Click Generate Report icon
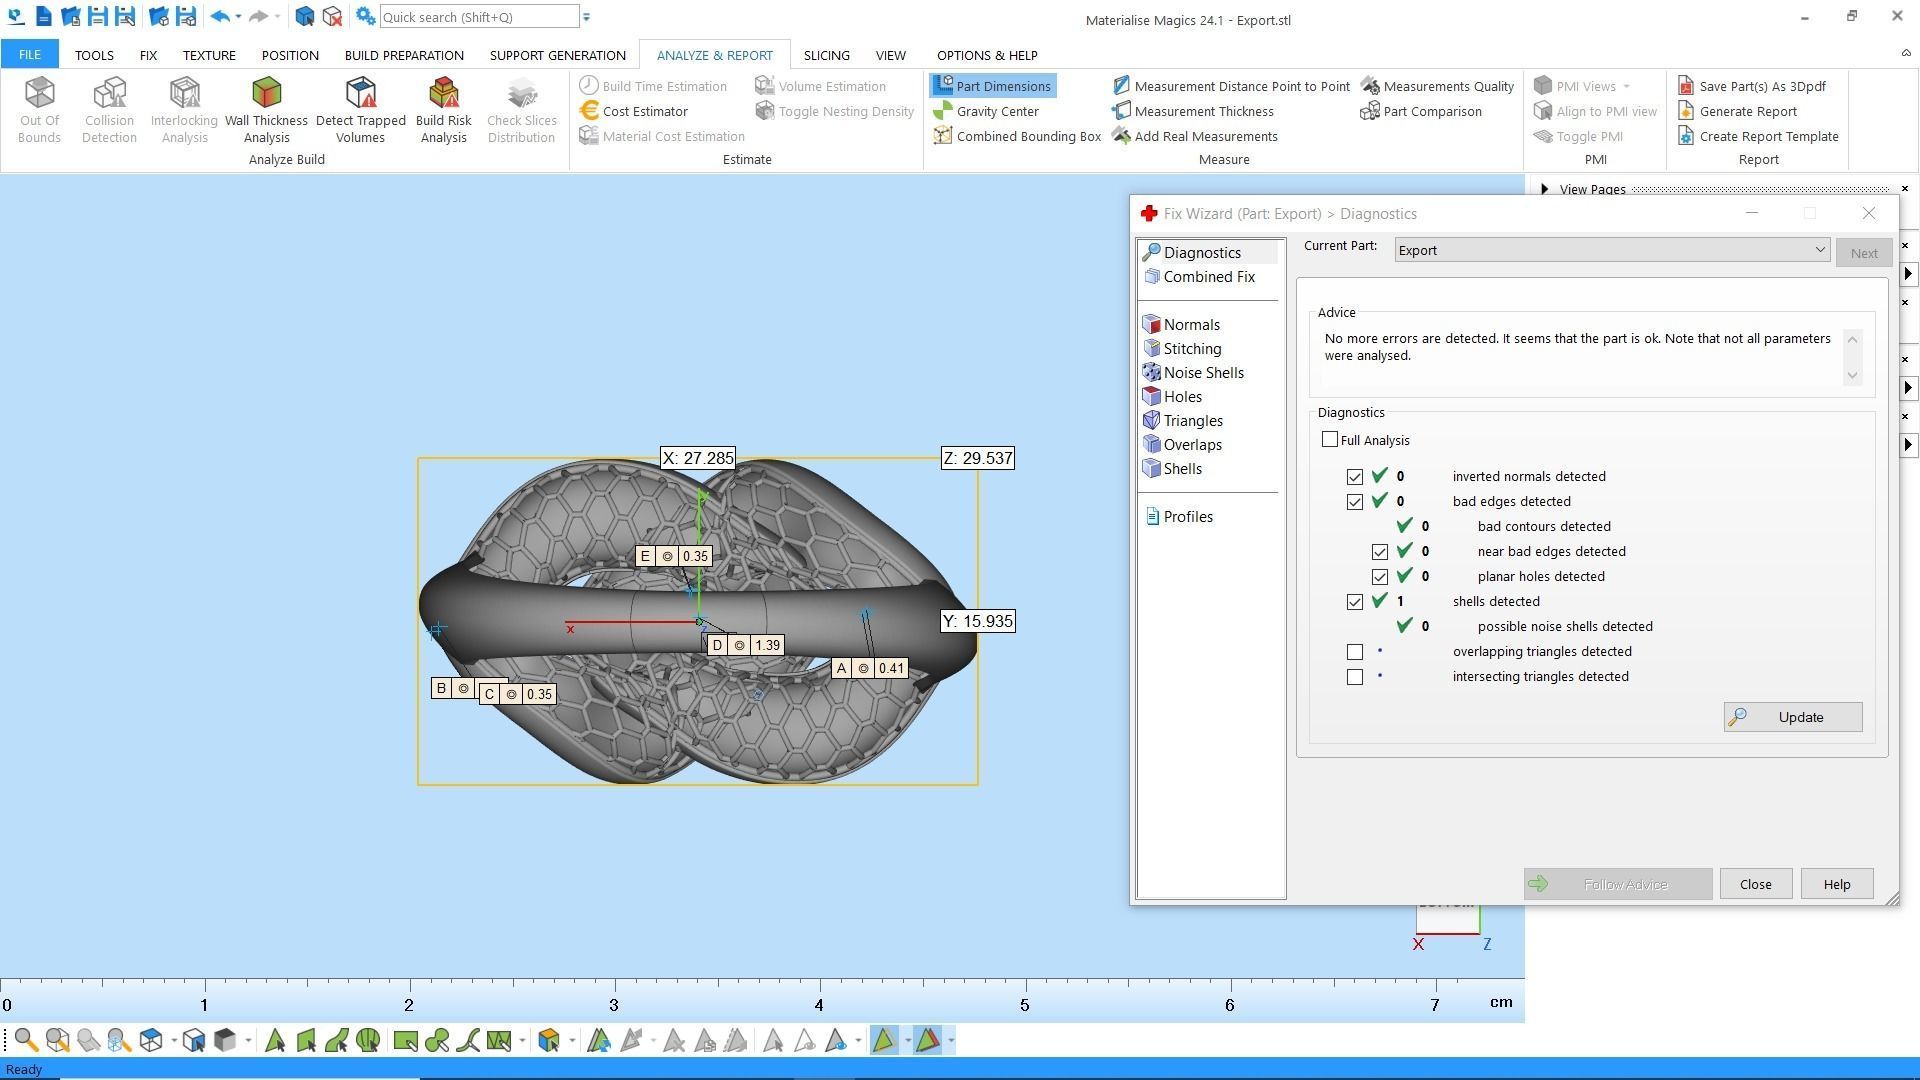 click(1746, 111)
